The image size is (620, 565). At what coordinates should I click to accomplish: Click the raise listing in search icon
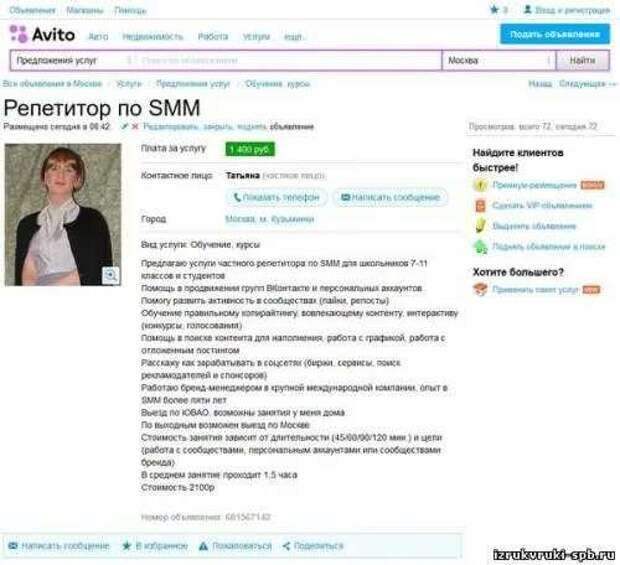(x=480, y=247)
